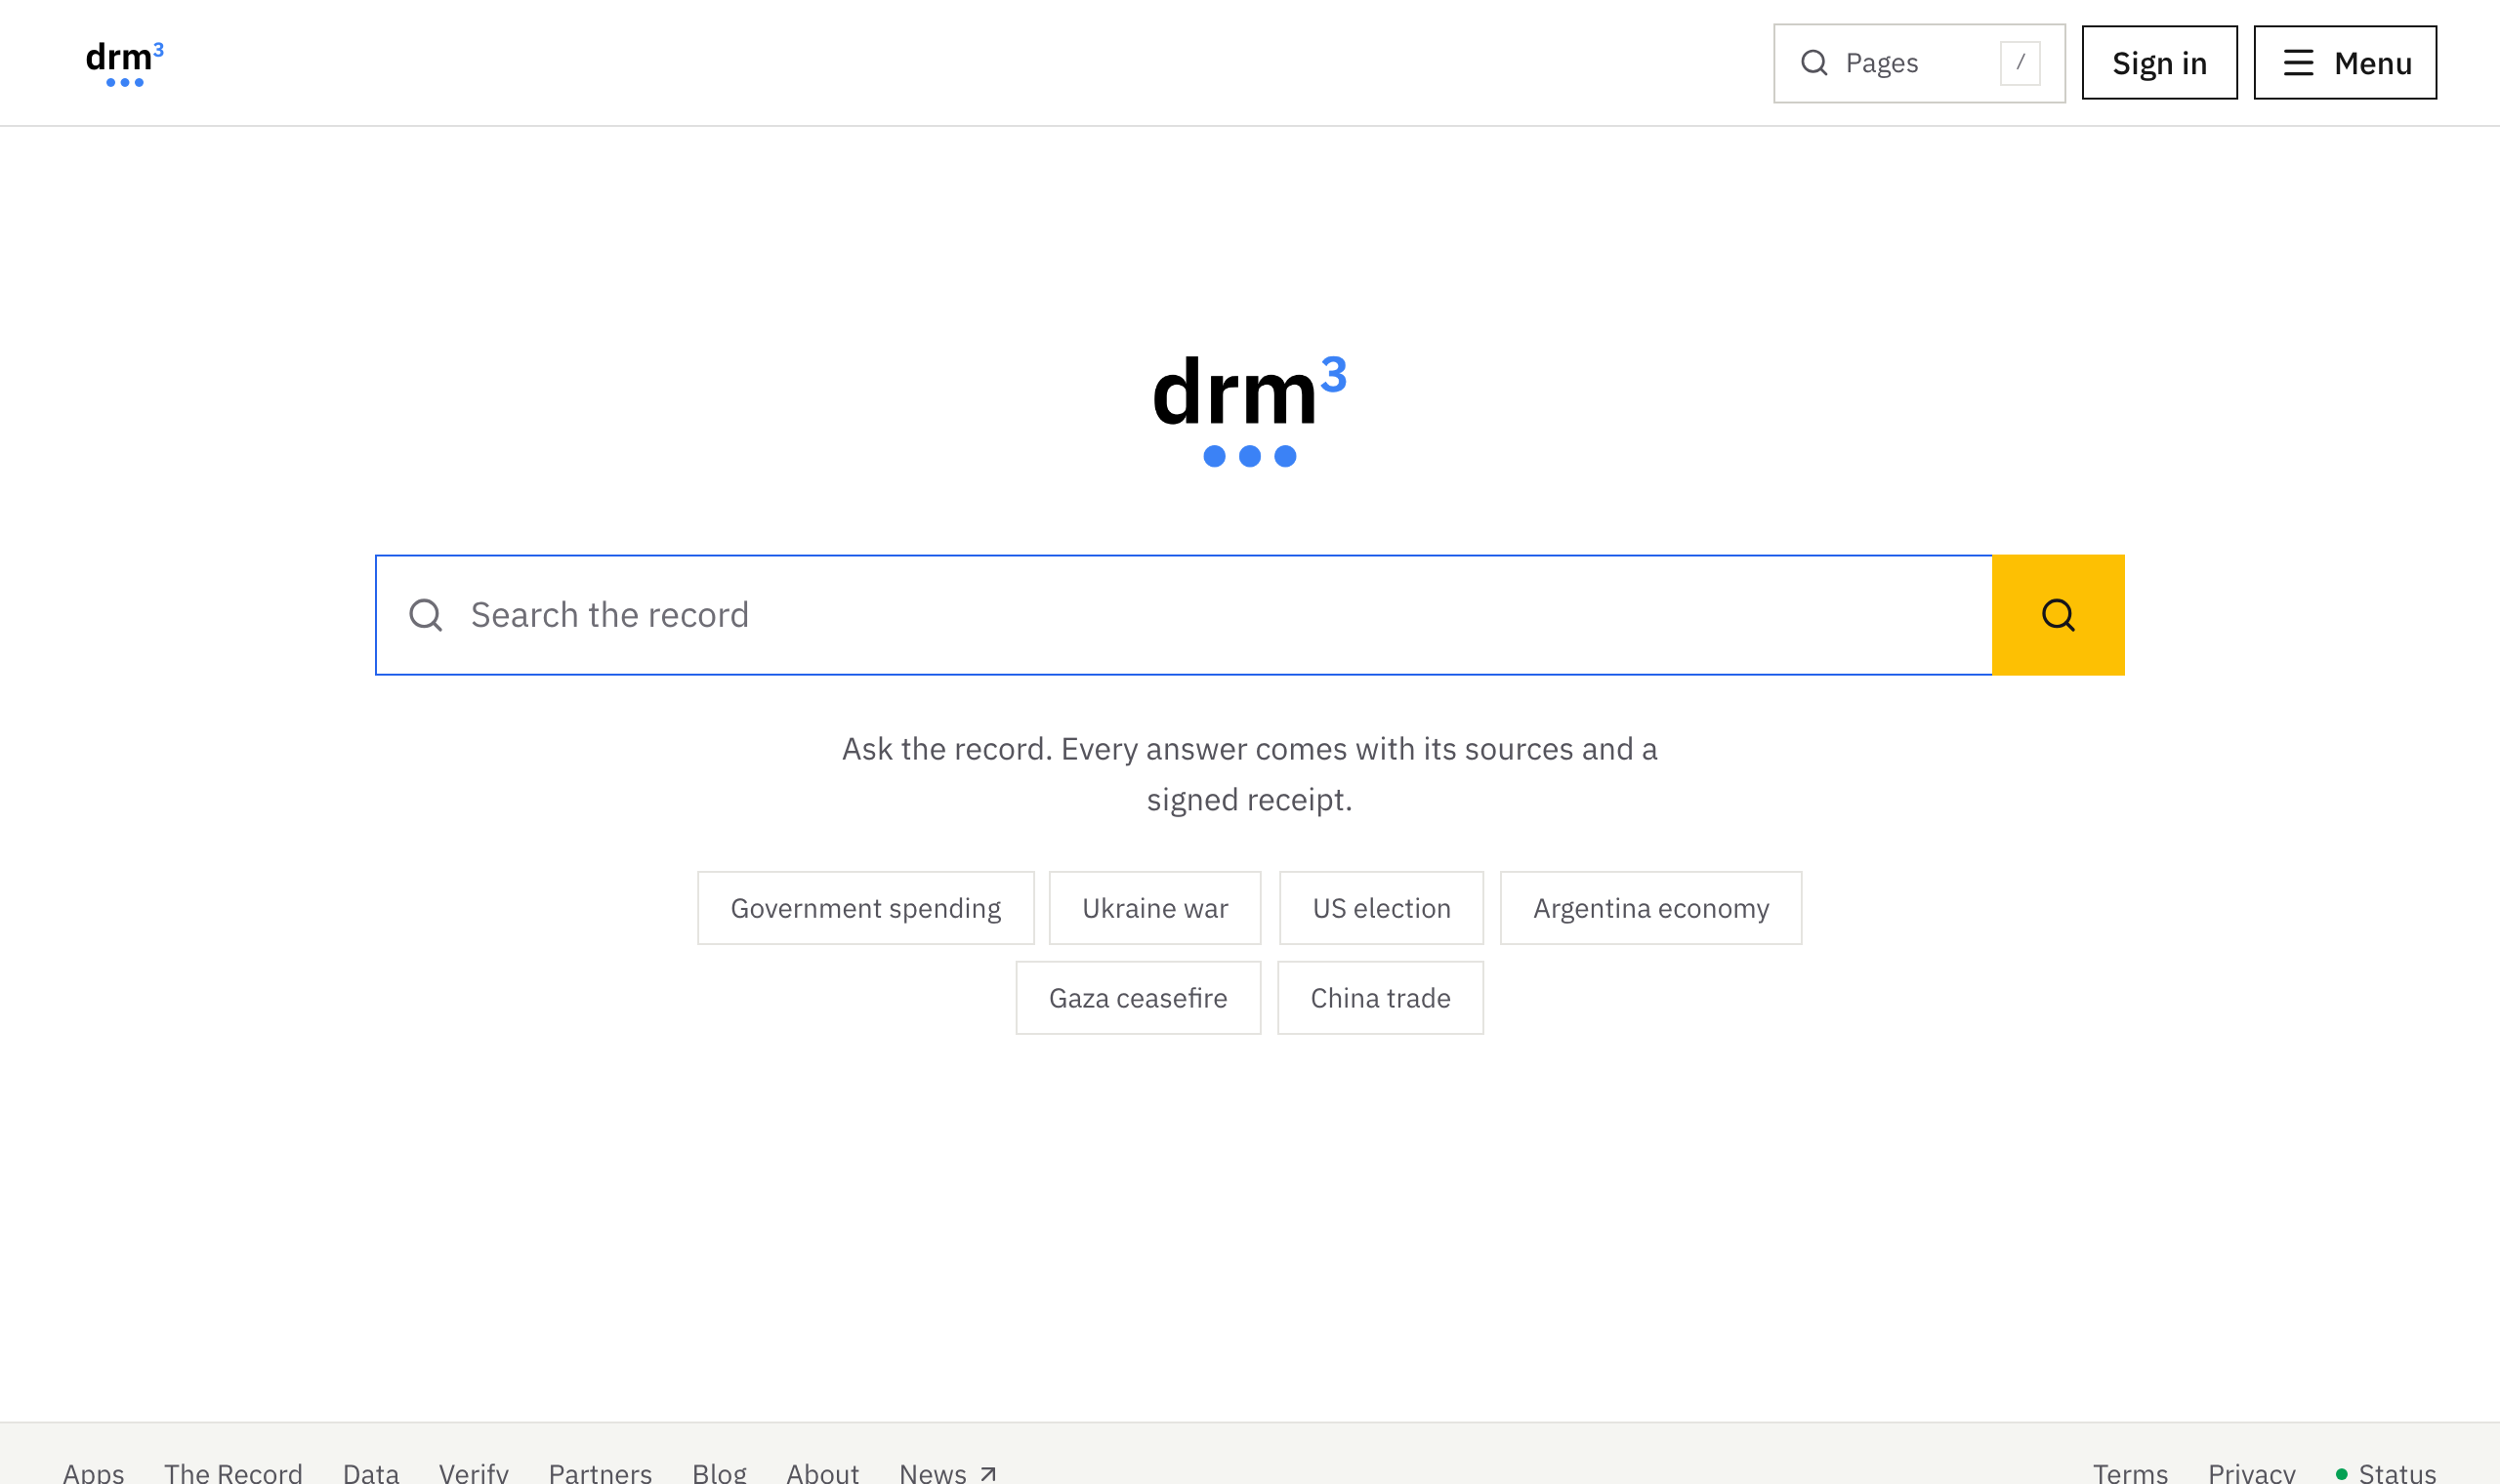Click the drm³ logo in header

[x=124, y=63]
